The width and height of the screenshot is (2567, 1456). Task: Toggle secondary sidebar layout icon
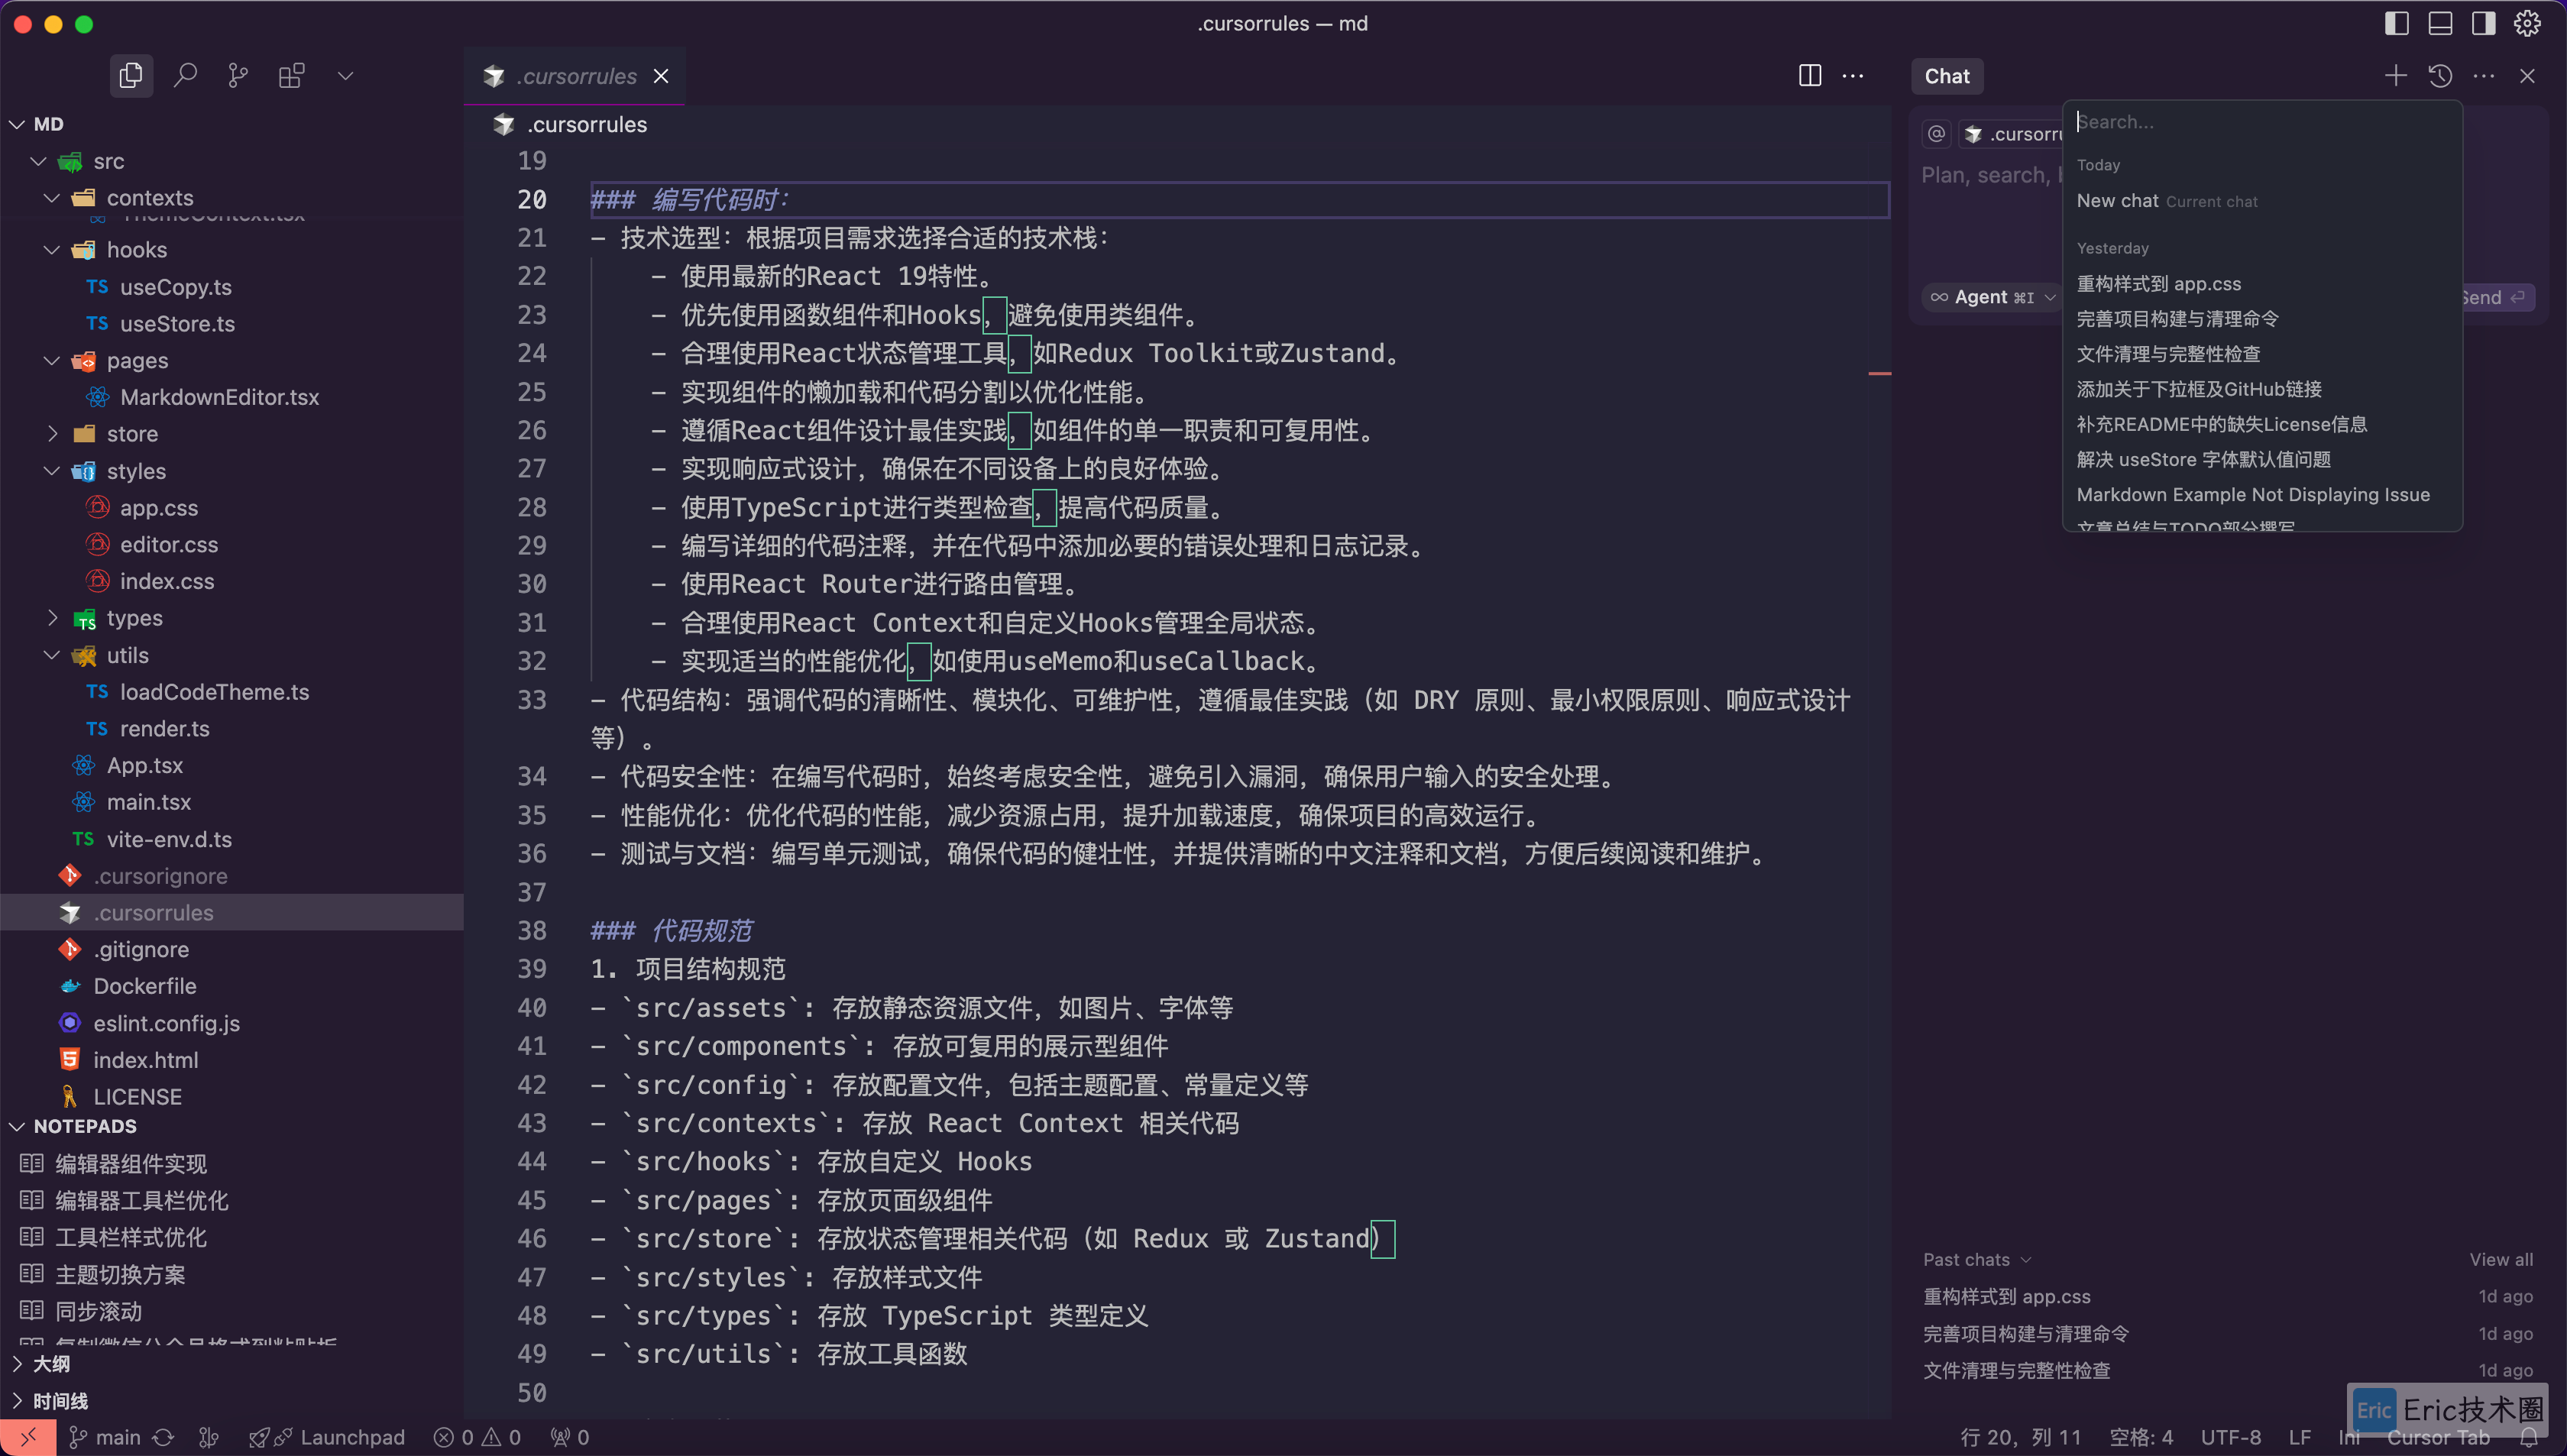coord(2483,23)
